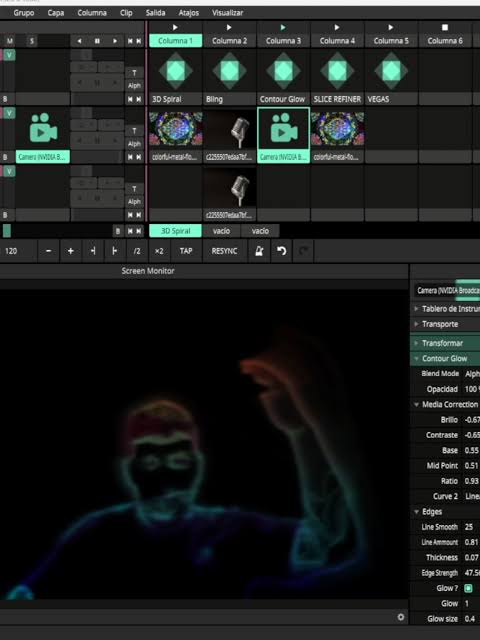This screenshot has width=480, height=640.
Task: Open the Capa menu
Action: click(56, 13)
